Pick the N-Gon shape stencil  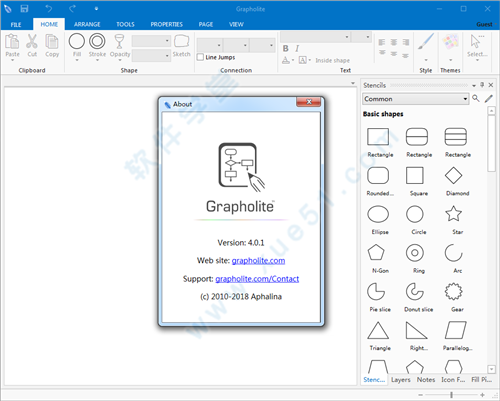pos(376,253)
